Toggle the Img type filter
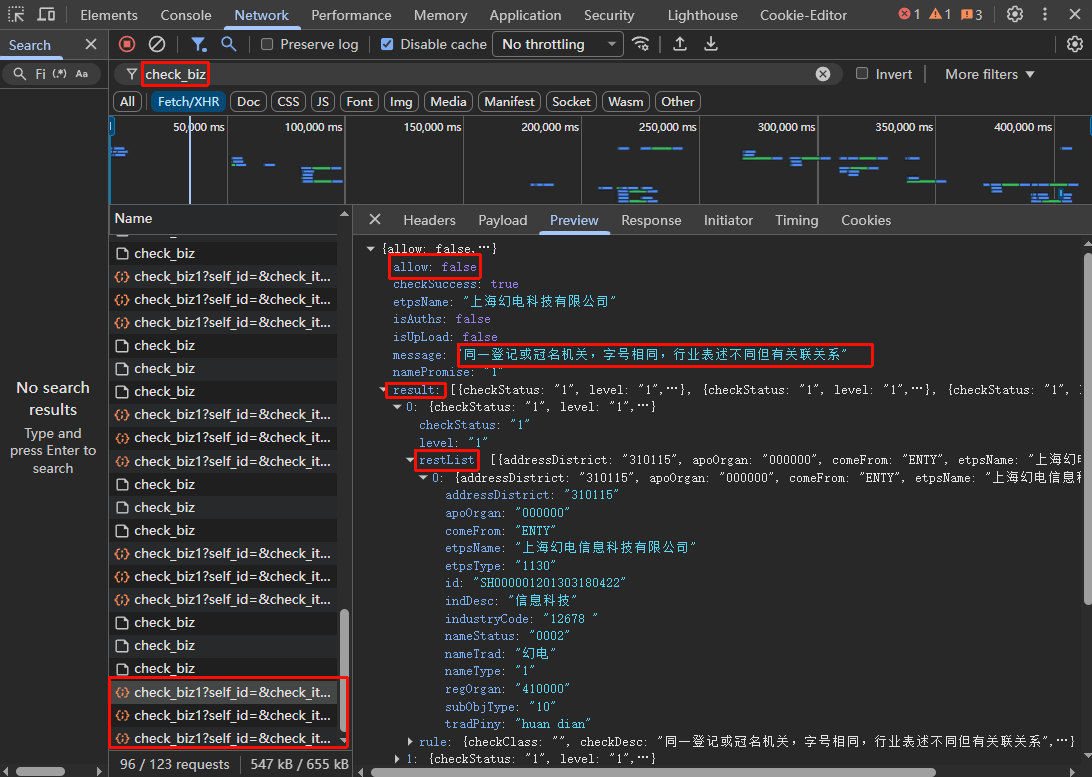1092x777 pixels. [x=400, y=102]
